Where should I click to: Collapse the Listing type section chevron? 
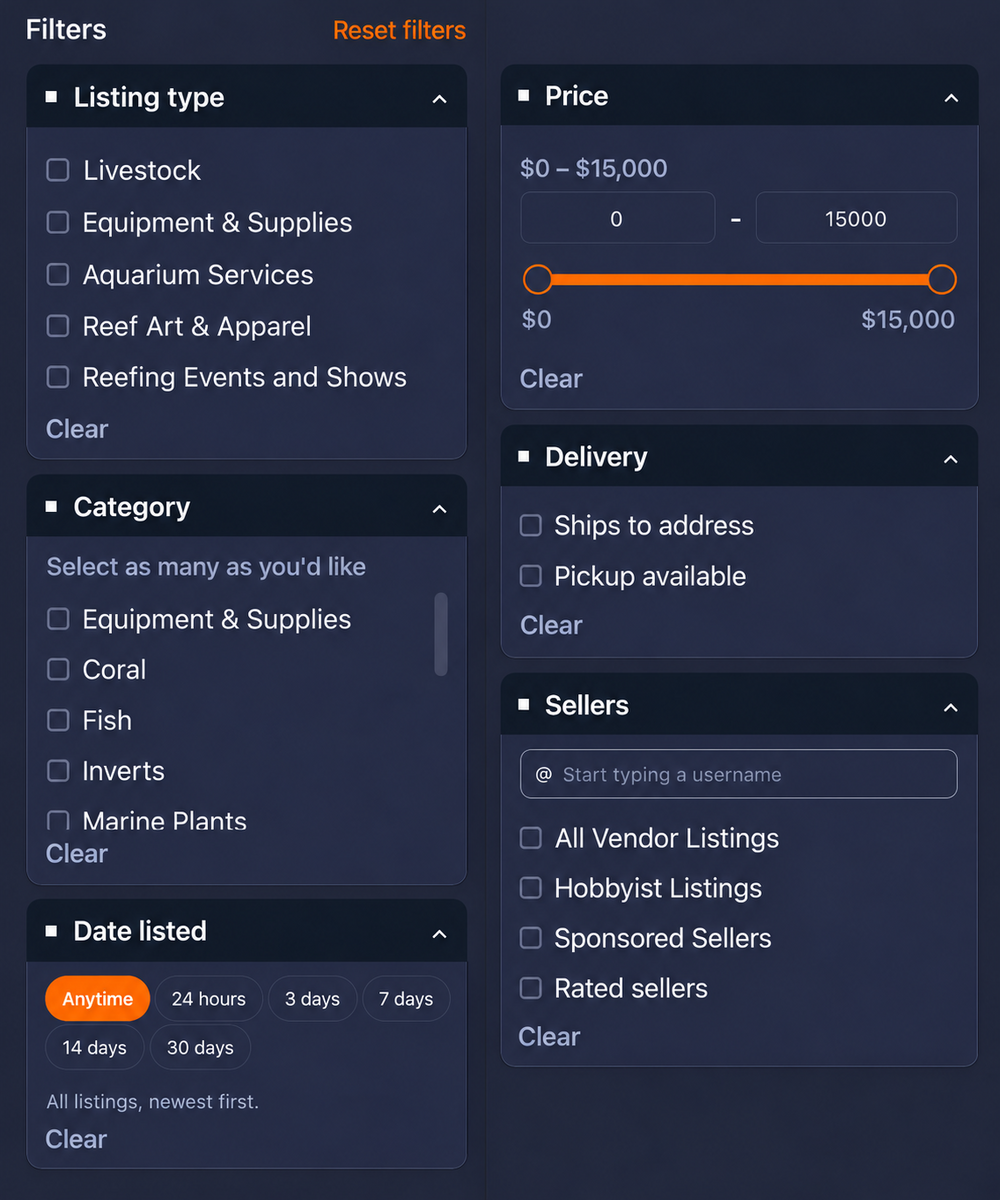coord(439,99)
